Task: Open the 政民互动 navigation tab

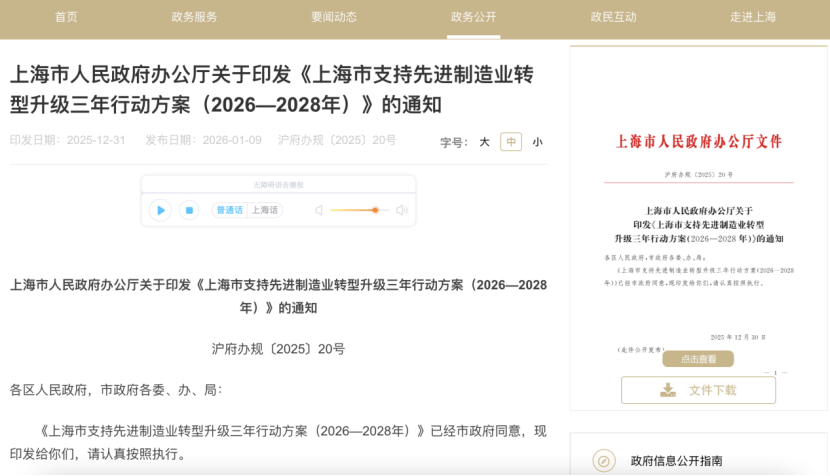Action: (x=614, y=17)
